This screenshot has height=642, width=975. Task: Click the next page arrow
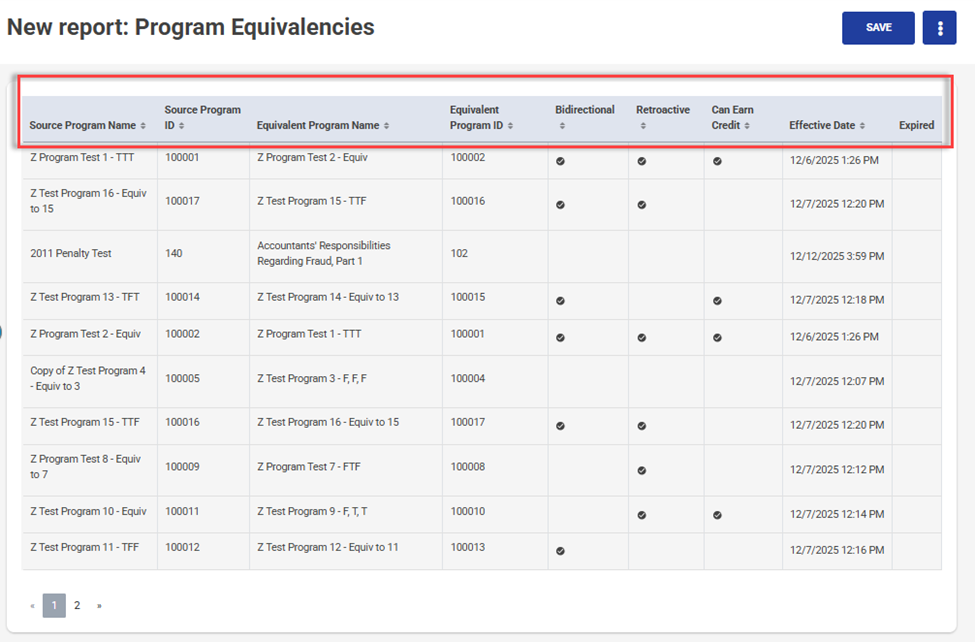click(x=99, y=605)
